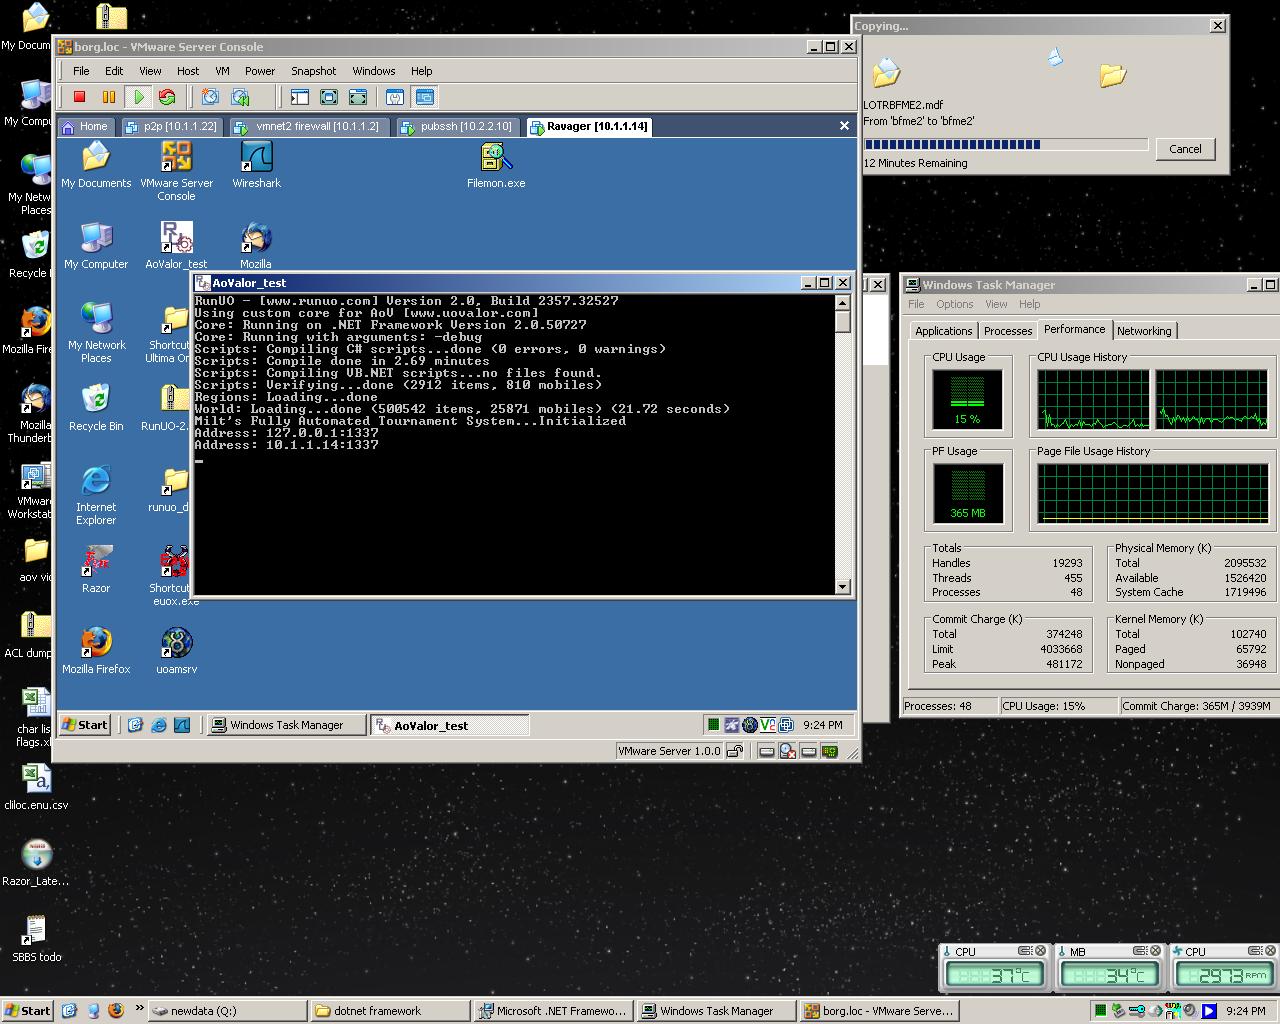Click the CPU Usage meter in Task Manager
This screenshot has width=1280, height=1024.
(x=967, y=399)
